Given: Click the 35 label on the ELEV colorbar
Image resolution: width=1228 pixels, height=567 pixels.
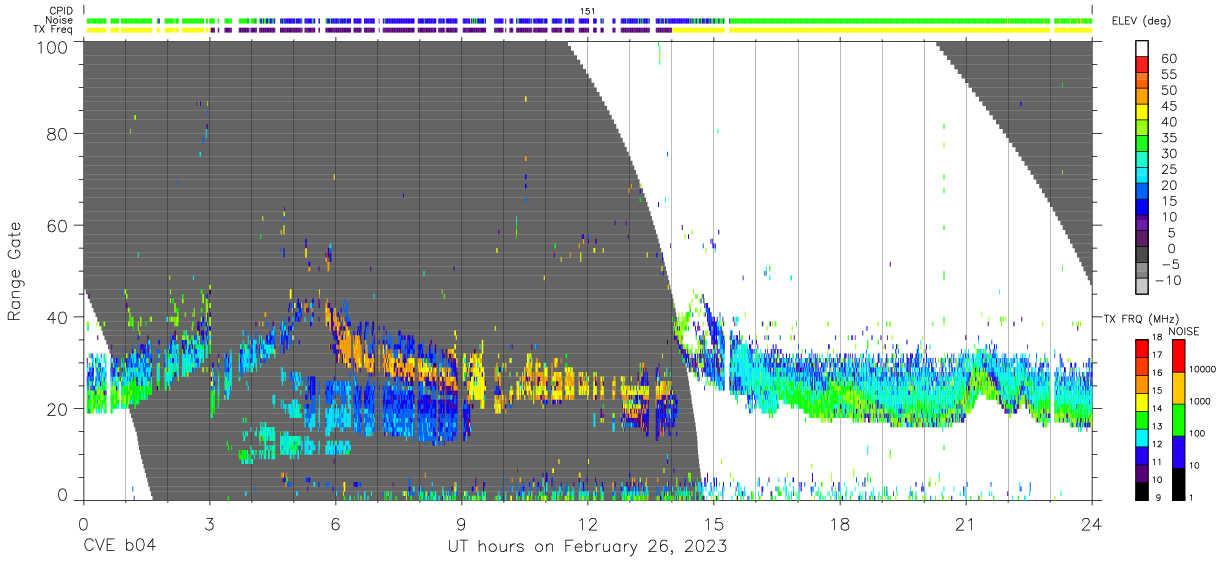Looking at the screenshot, I should [1169, 138].
